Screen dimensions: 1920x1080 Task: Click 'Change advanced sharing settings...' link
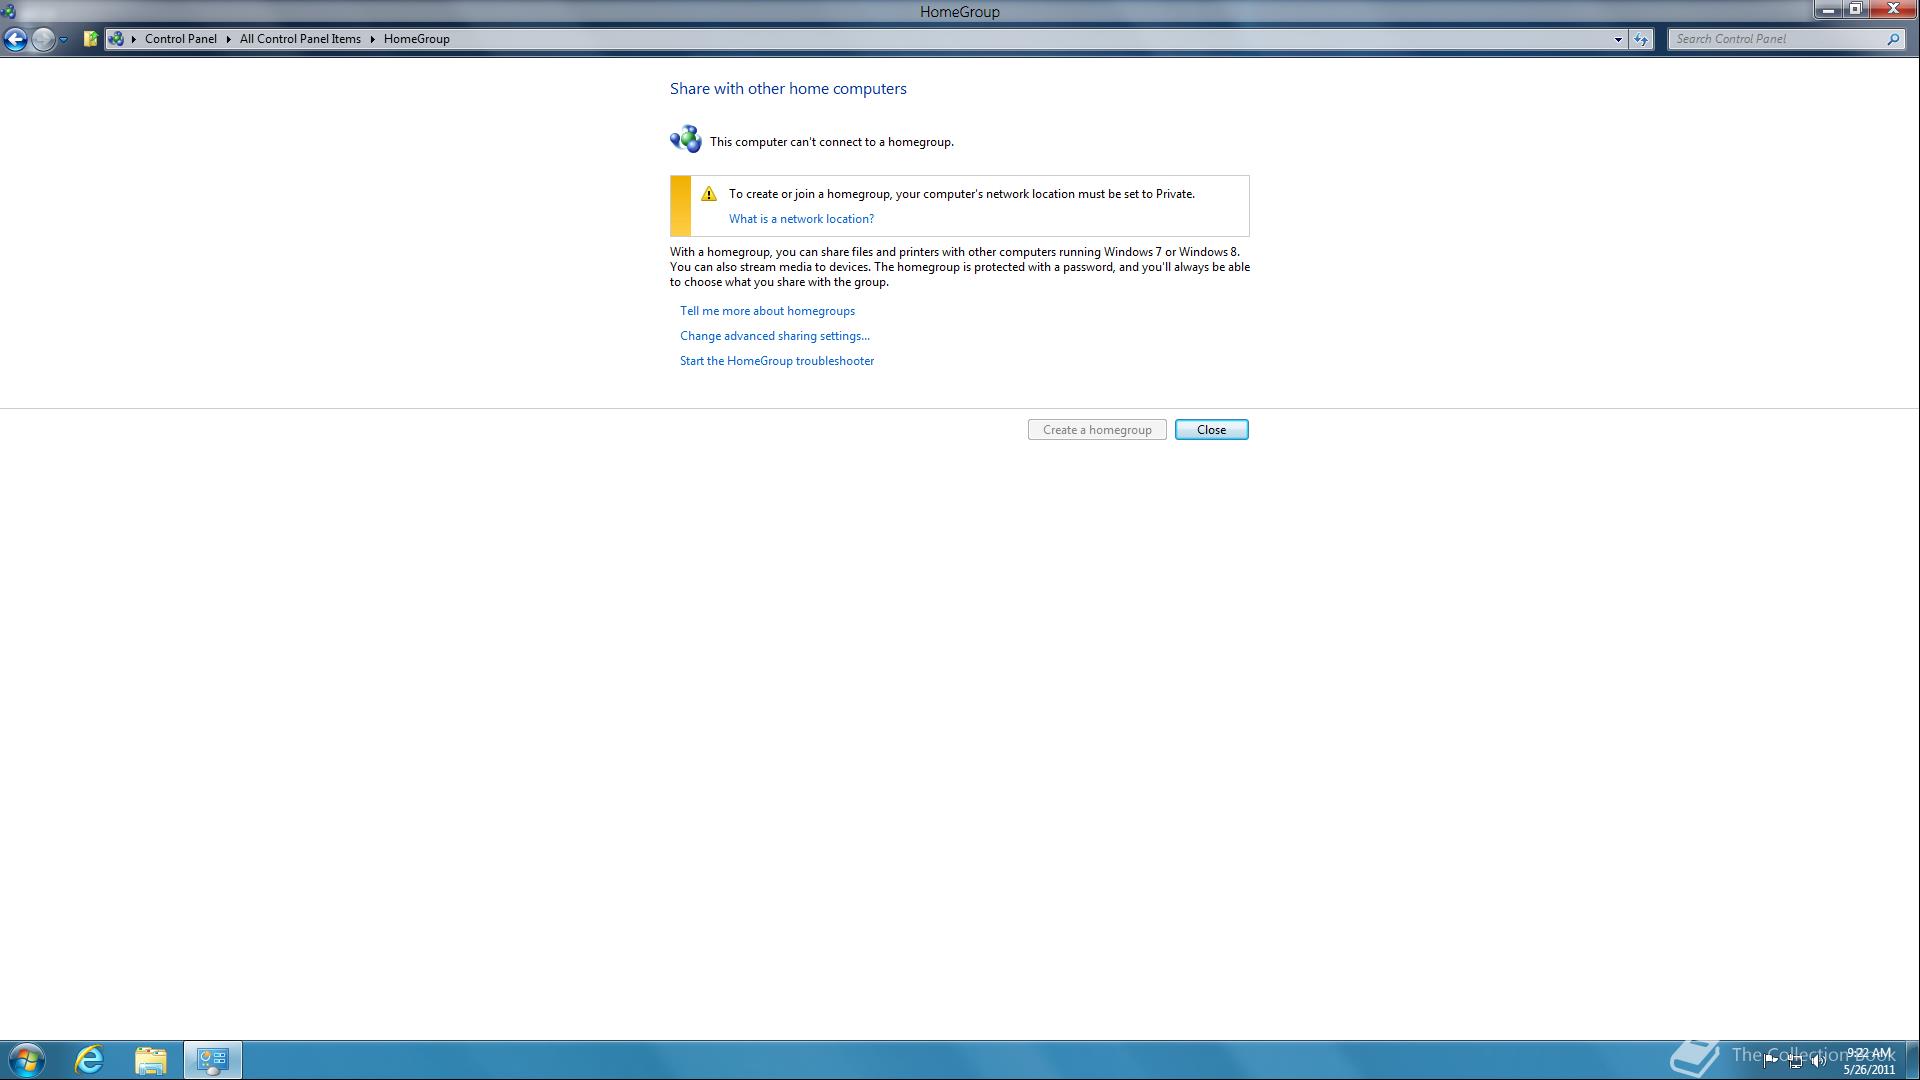point(775,336)
